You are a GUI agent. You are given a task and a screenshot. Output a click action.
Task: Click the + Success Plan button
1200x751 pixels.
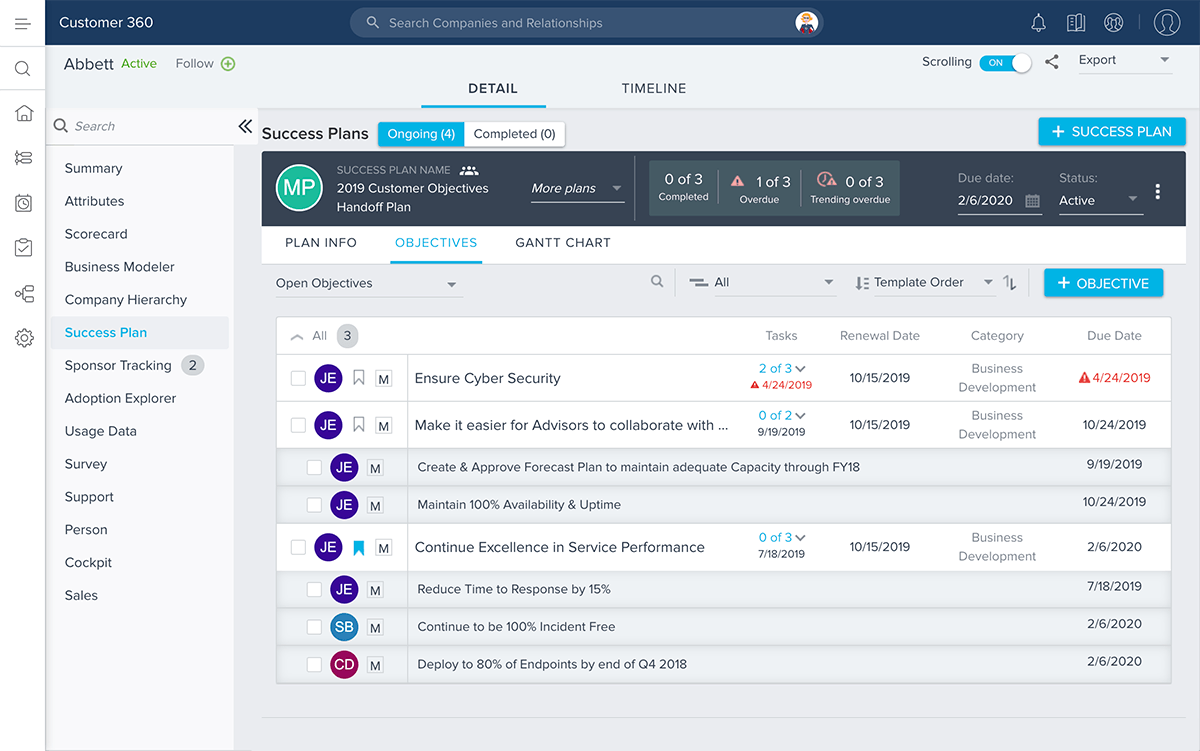[x=1112, y=131]
